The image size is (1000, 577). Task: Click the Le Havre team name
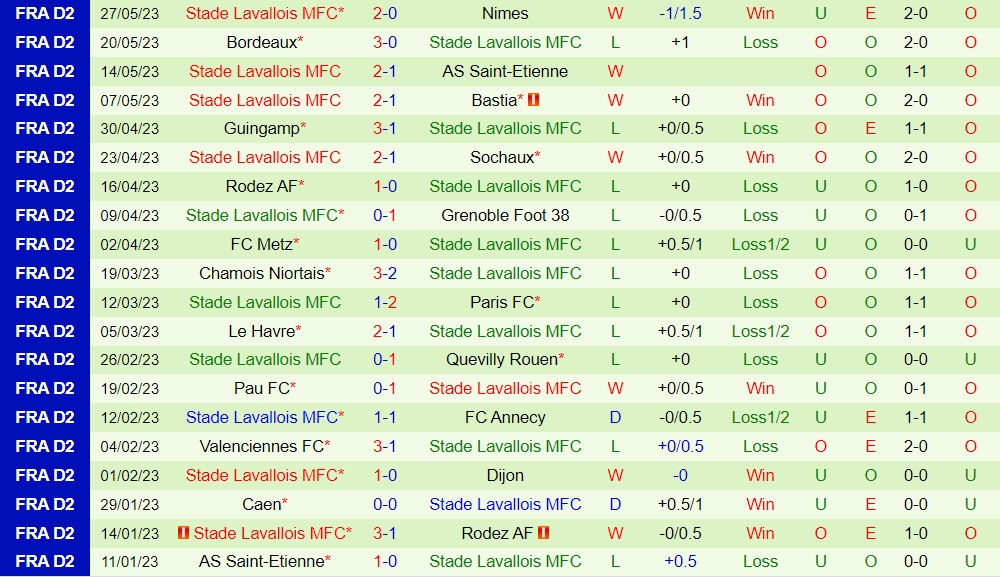click(261, 331)
